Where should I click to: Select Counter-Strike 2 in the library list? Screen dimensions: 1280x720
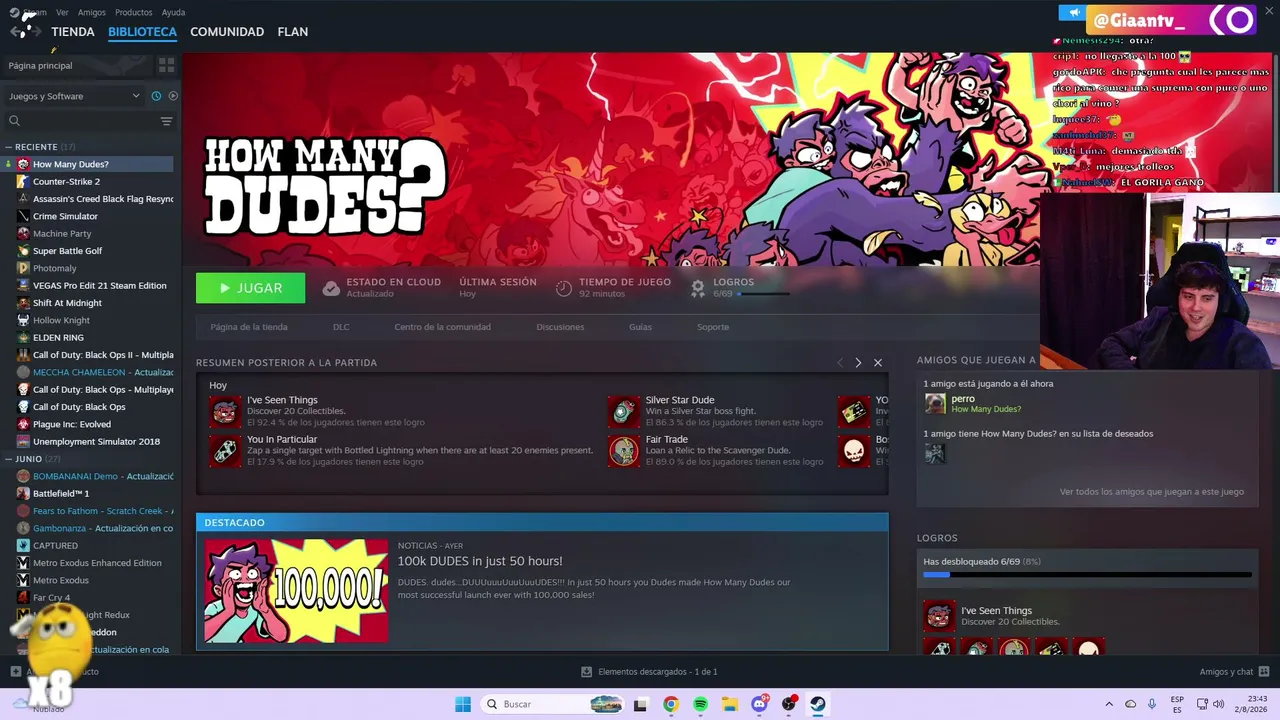66,182
